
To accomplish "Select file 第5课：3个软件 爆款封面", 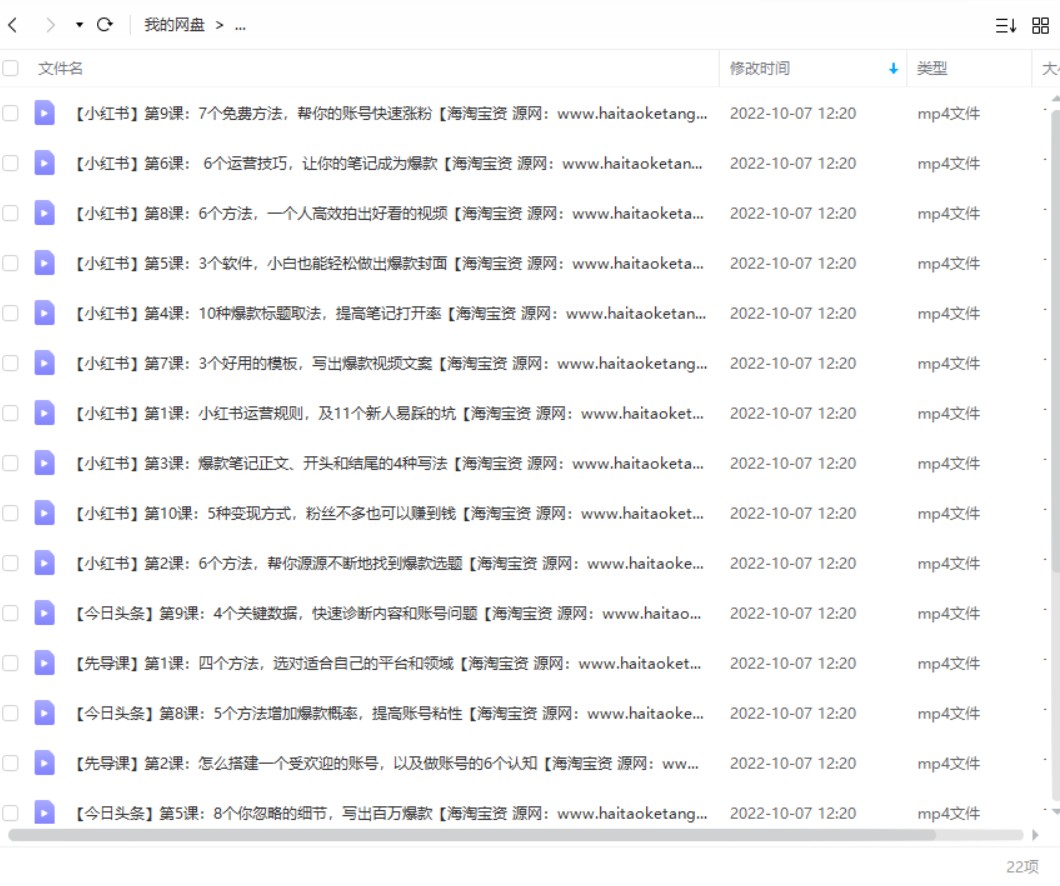I will (x=389, y=263).
